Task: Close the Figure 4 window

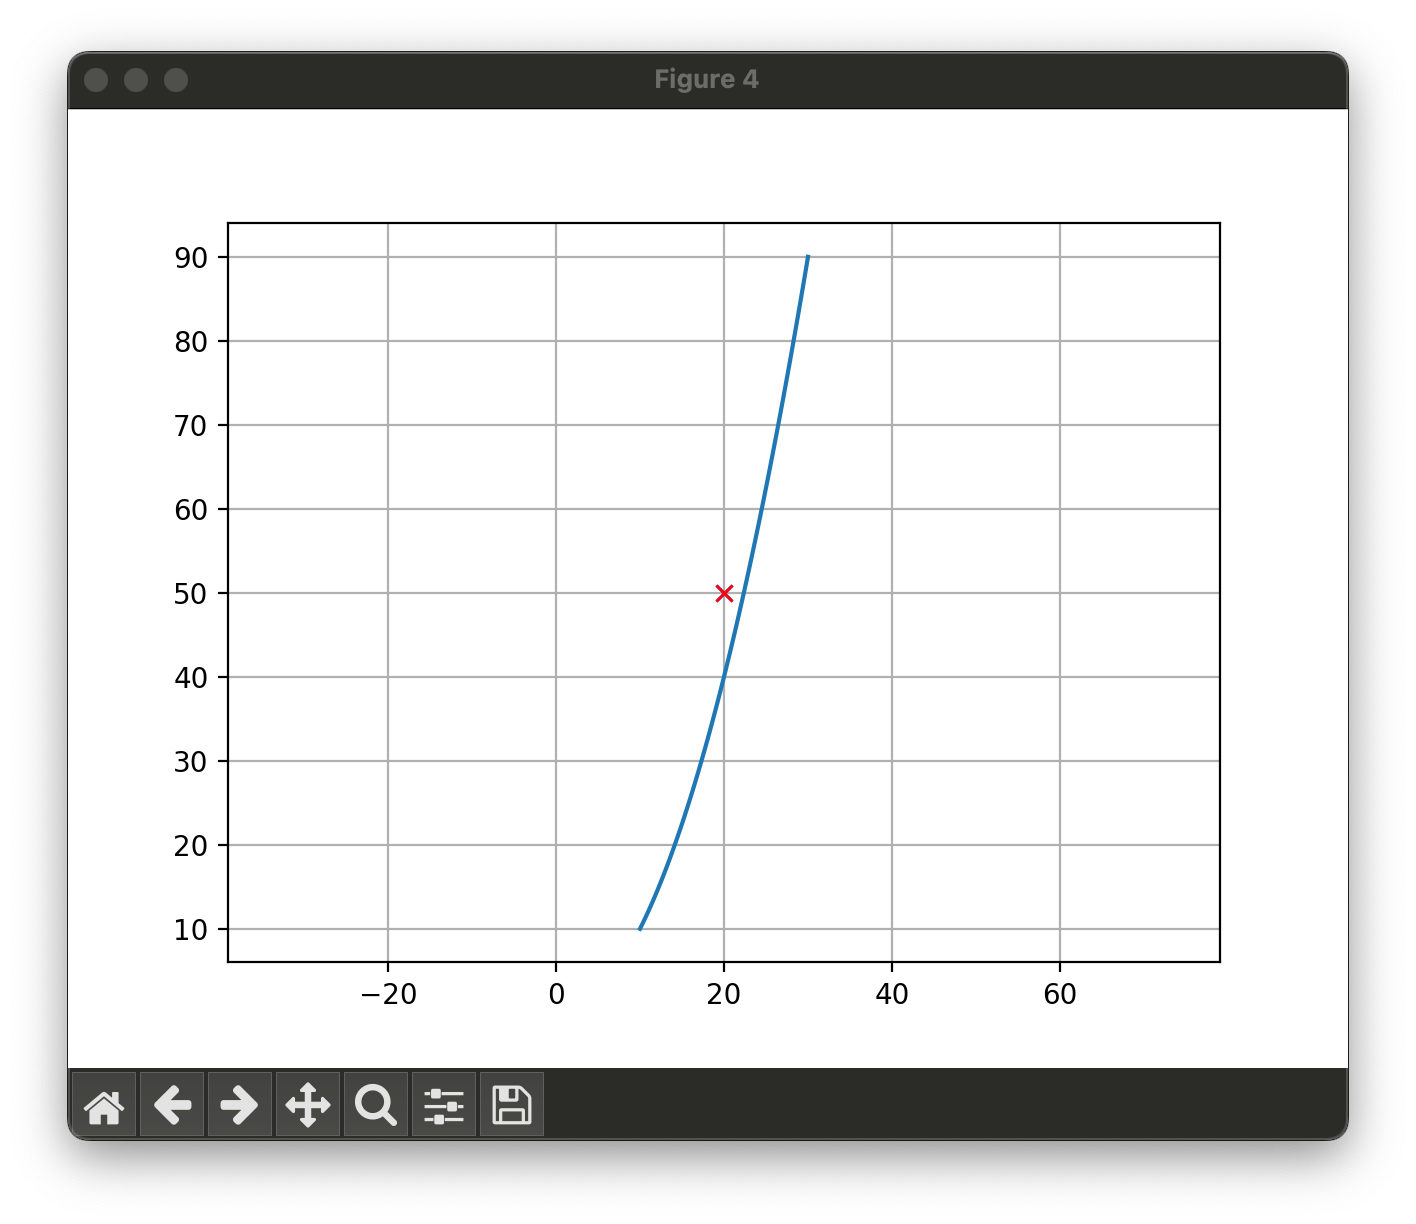Action: point(96,80)
